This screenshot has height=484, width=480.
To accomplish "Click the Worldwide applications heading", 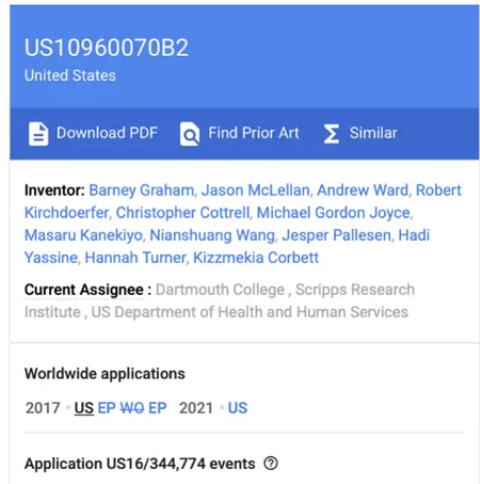I will [x=104, y=374].
